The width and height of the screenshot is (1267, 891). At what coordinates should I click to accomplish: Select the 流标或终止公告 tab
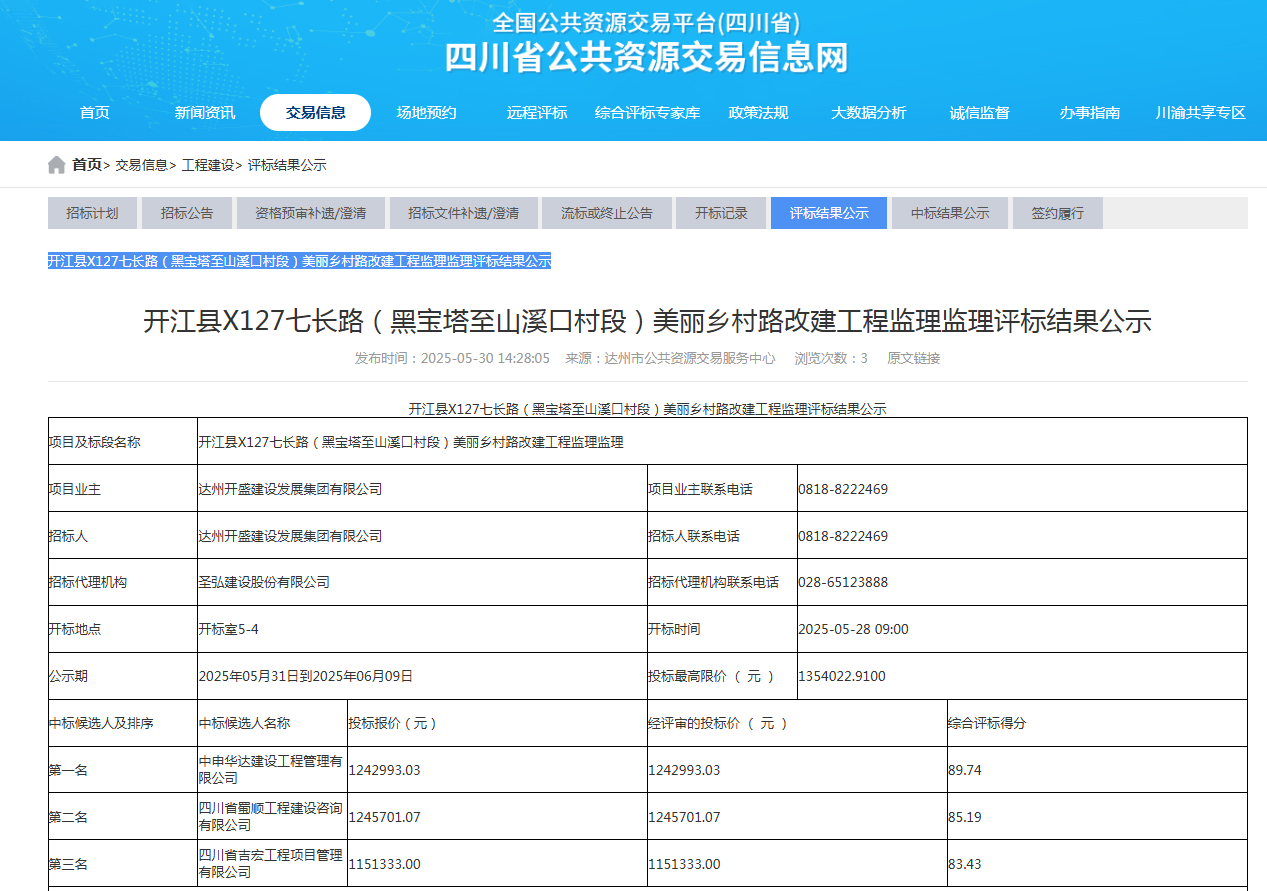(606, 213)
